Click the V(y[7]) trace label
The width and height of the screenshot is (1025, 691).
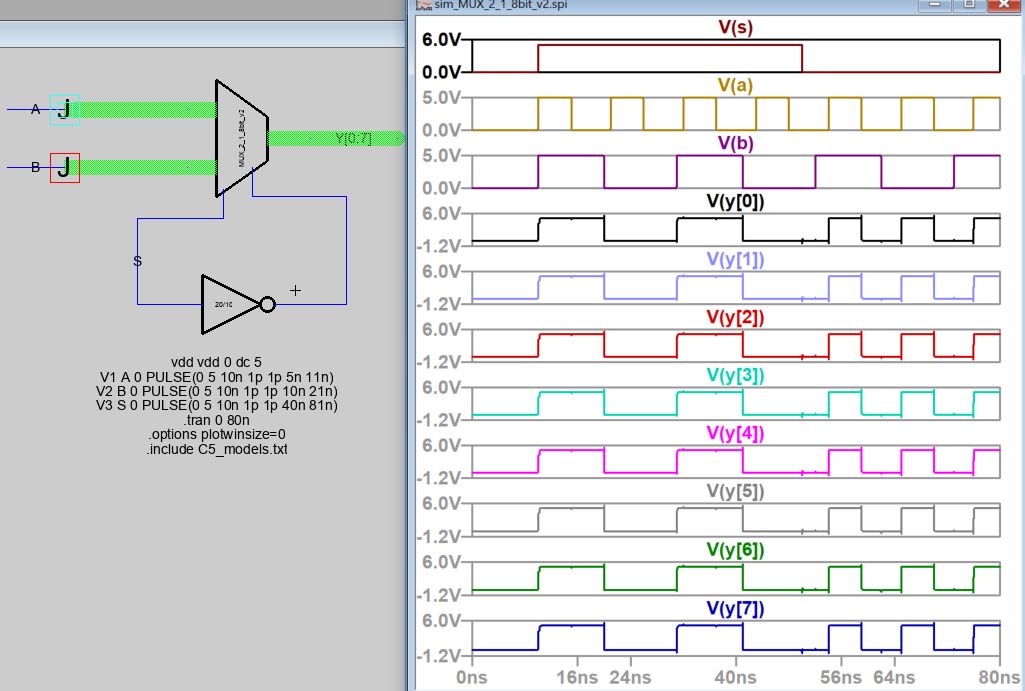coord(735,608)
